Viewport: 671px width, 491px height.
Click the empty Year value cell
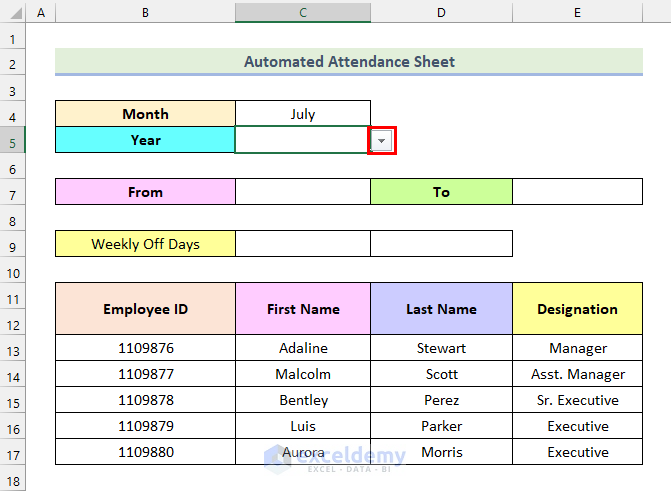click(303, 140)
